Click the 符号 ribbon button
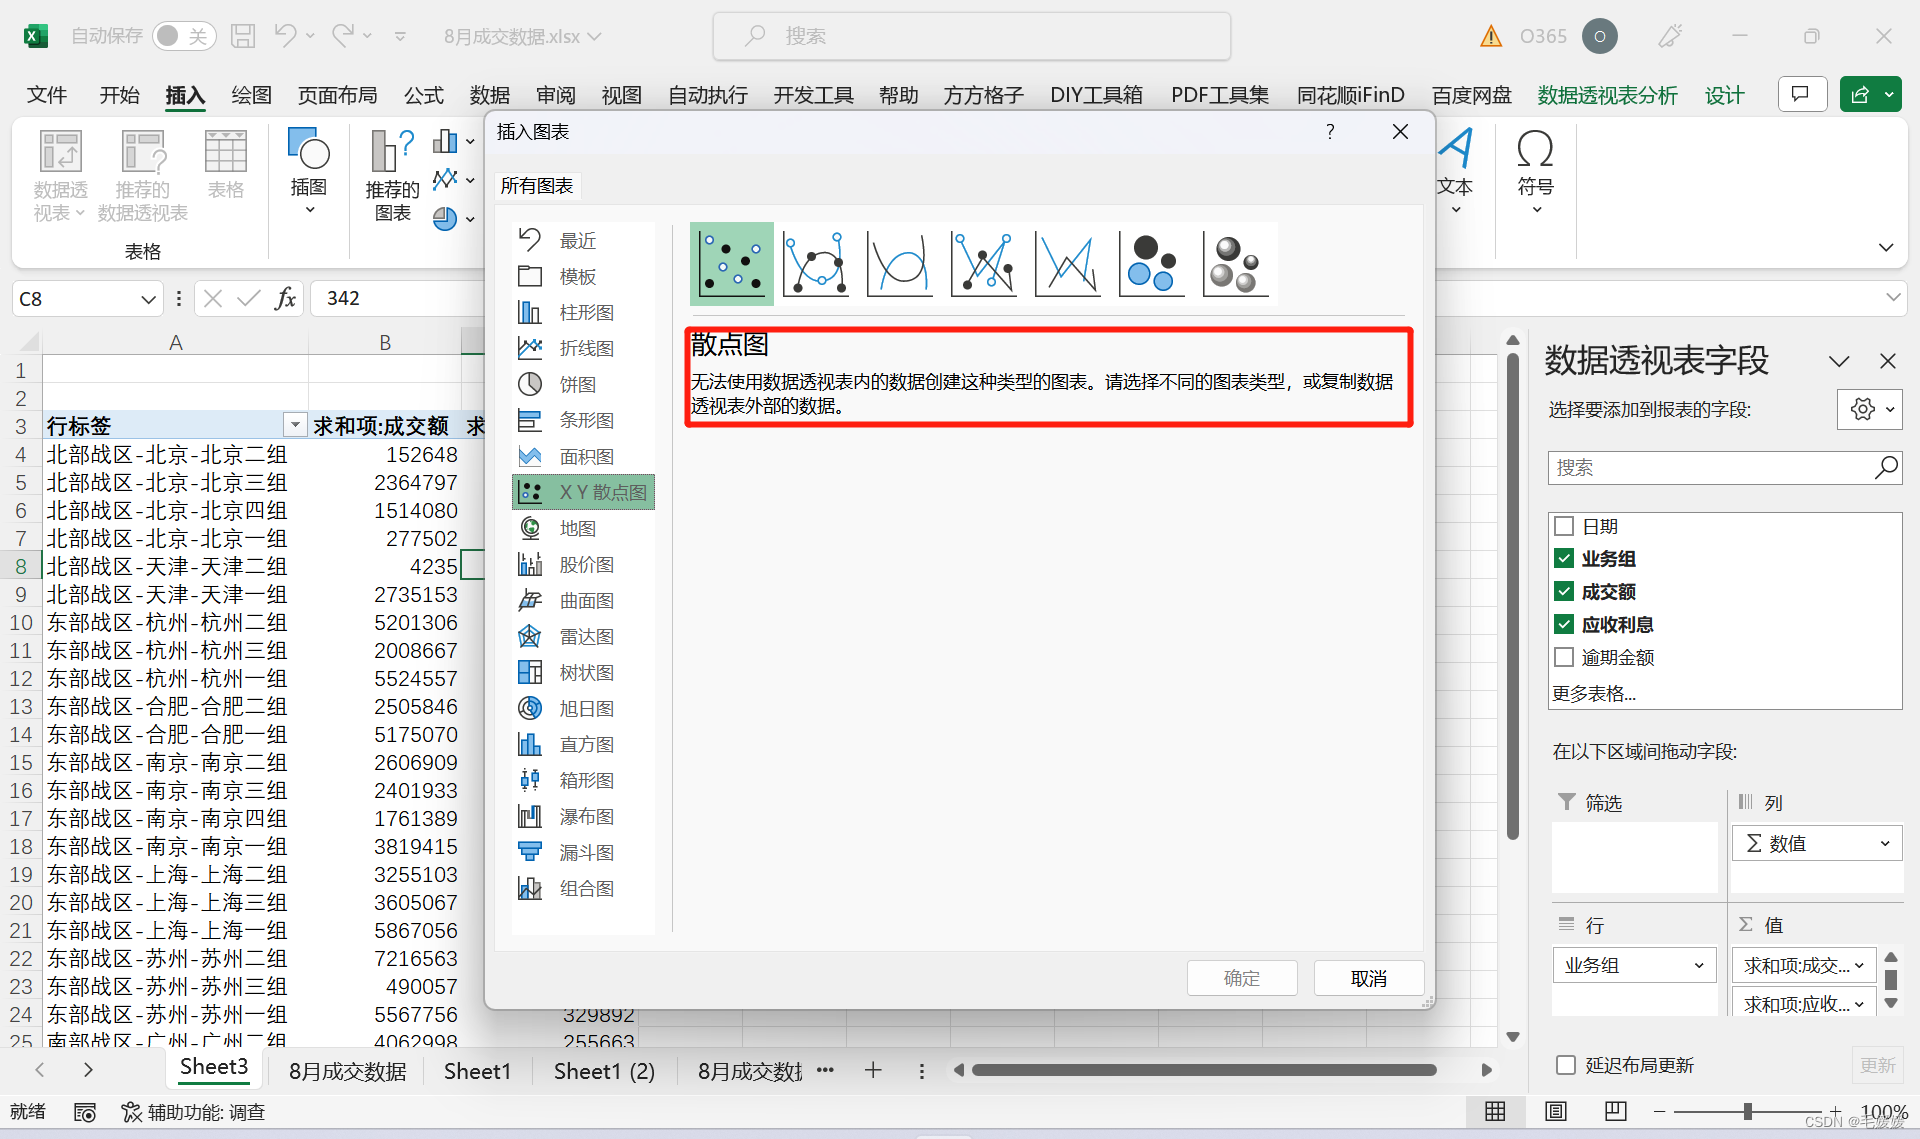The width and height of the screenshot is (1920, 1139). pos(1535,171)
